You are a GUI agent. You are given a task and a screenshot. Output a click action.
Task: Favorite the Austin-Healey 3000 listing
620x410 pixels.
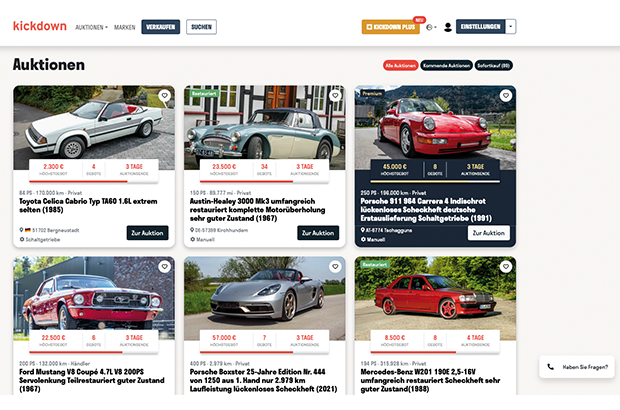pyautogui.click(x=335, y=95)
